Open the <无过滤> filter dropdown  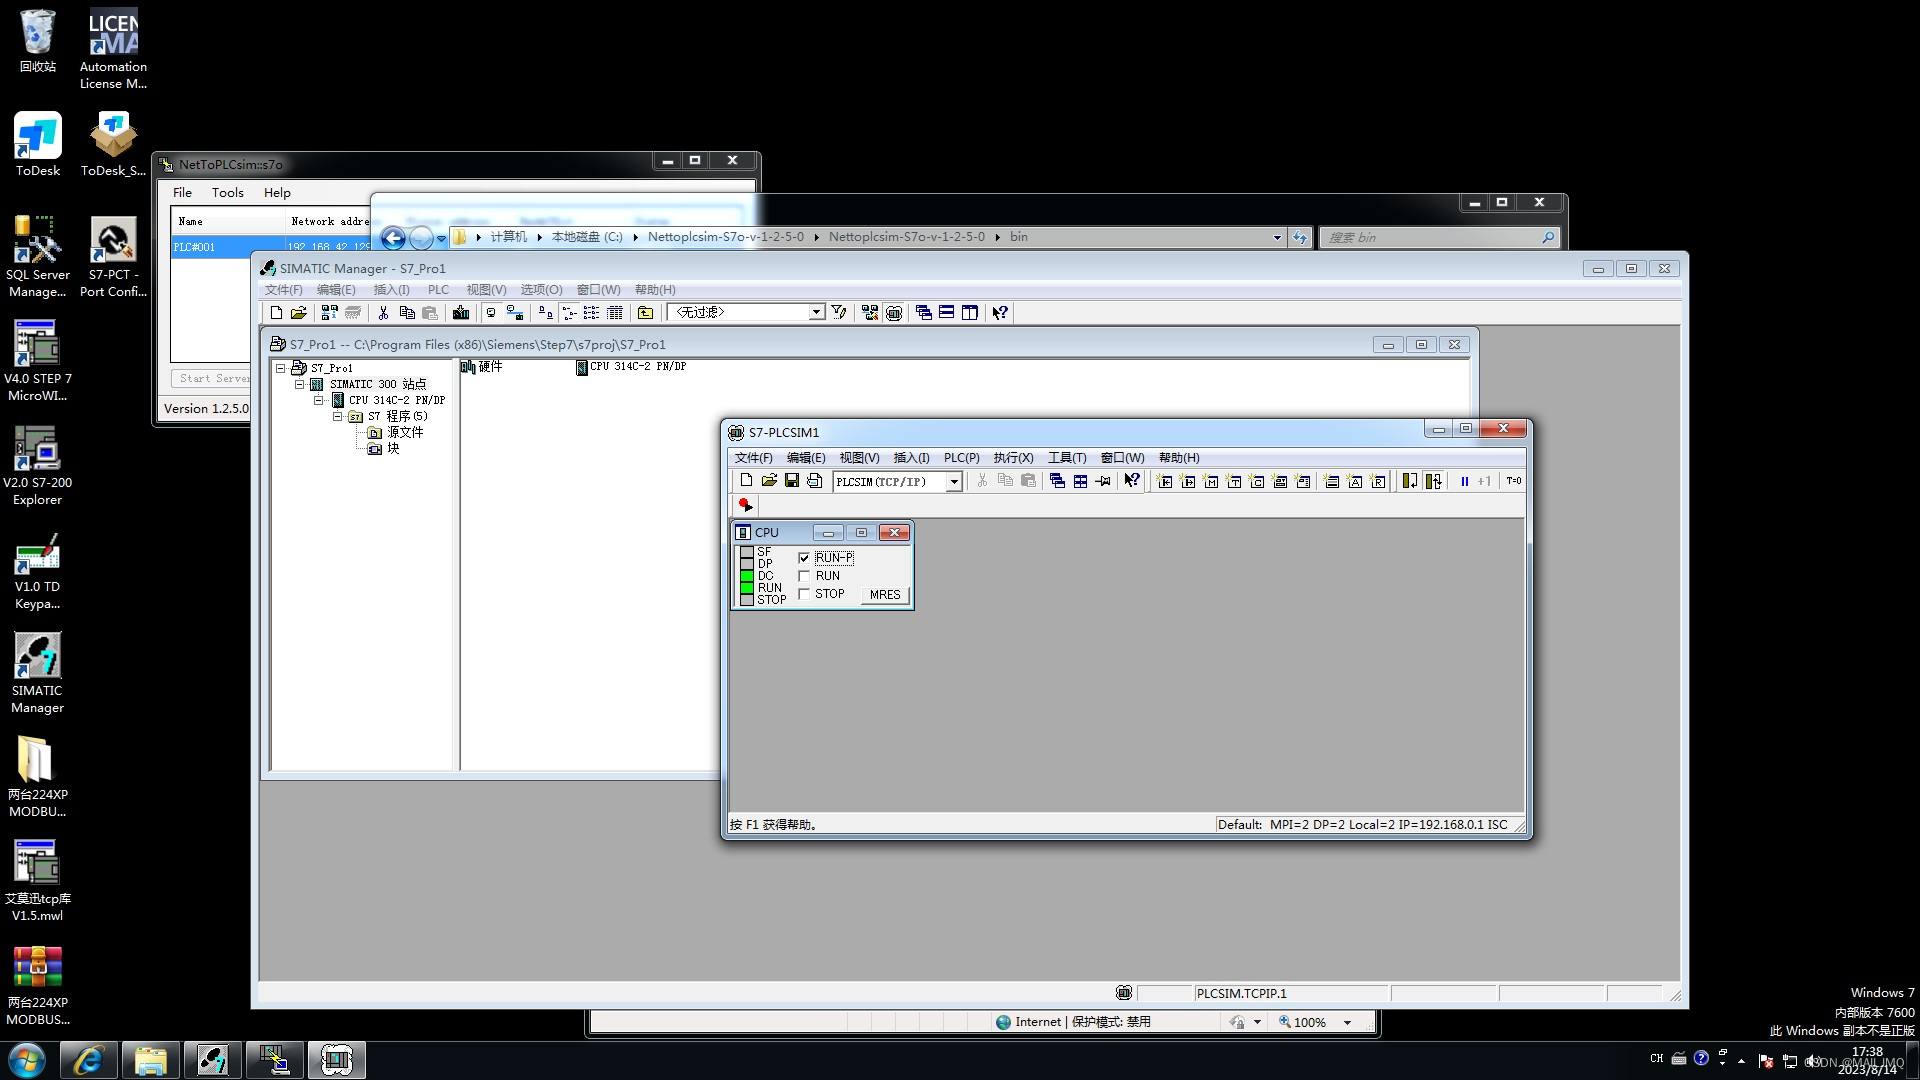[x=816, y=313]
